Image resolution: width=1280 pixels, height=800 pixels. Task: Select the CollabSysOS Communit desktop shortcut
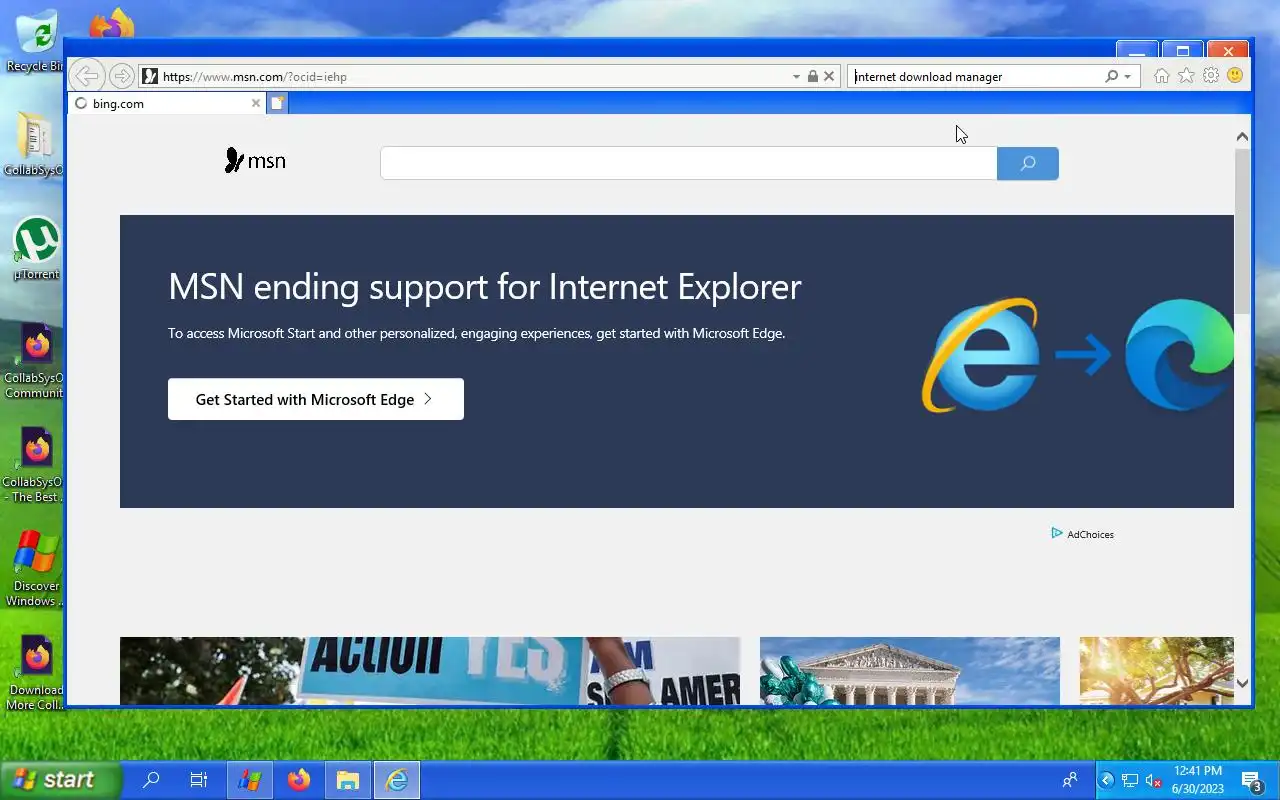pos(36,360)
